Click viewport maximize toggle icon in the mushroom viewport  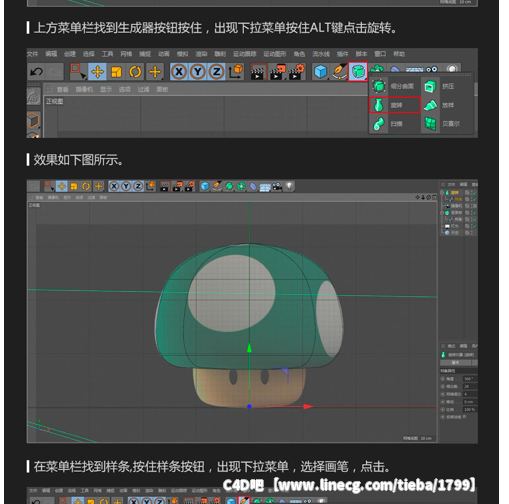(434, 197)
